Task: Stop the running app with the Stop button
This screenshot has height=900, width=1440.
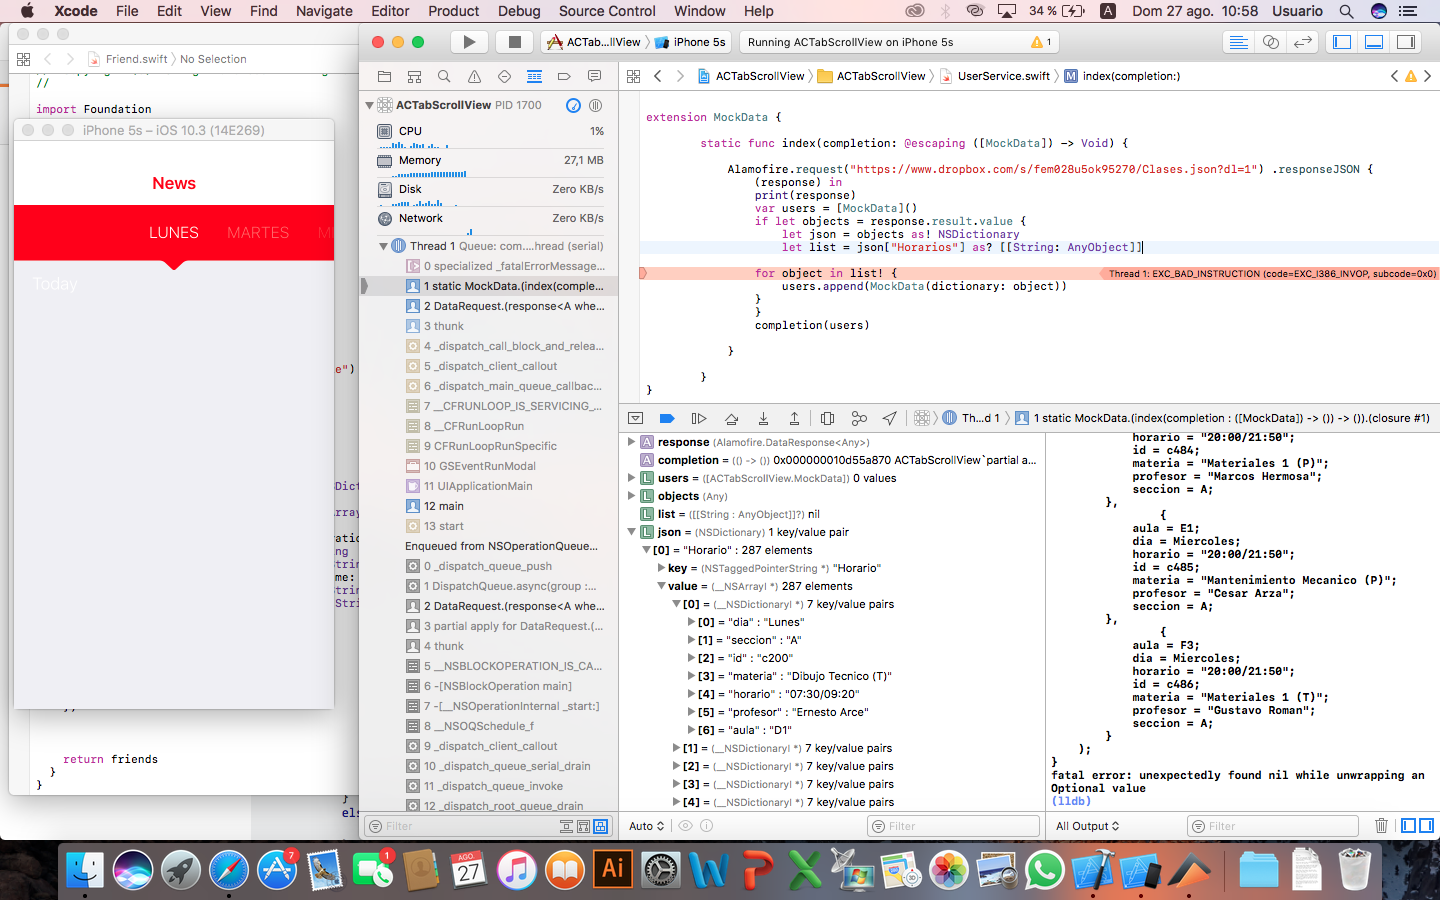Action: [x=514, y=42]
